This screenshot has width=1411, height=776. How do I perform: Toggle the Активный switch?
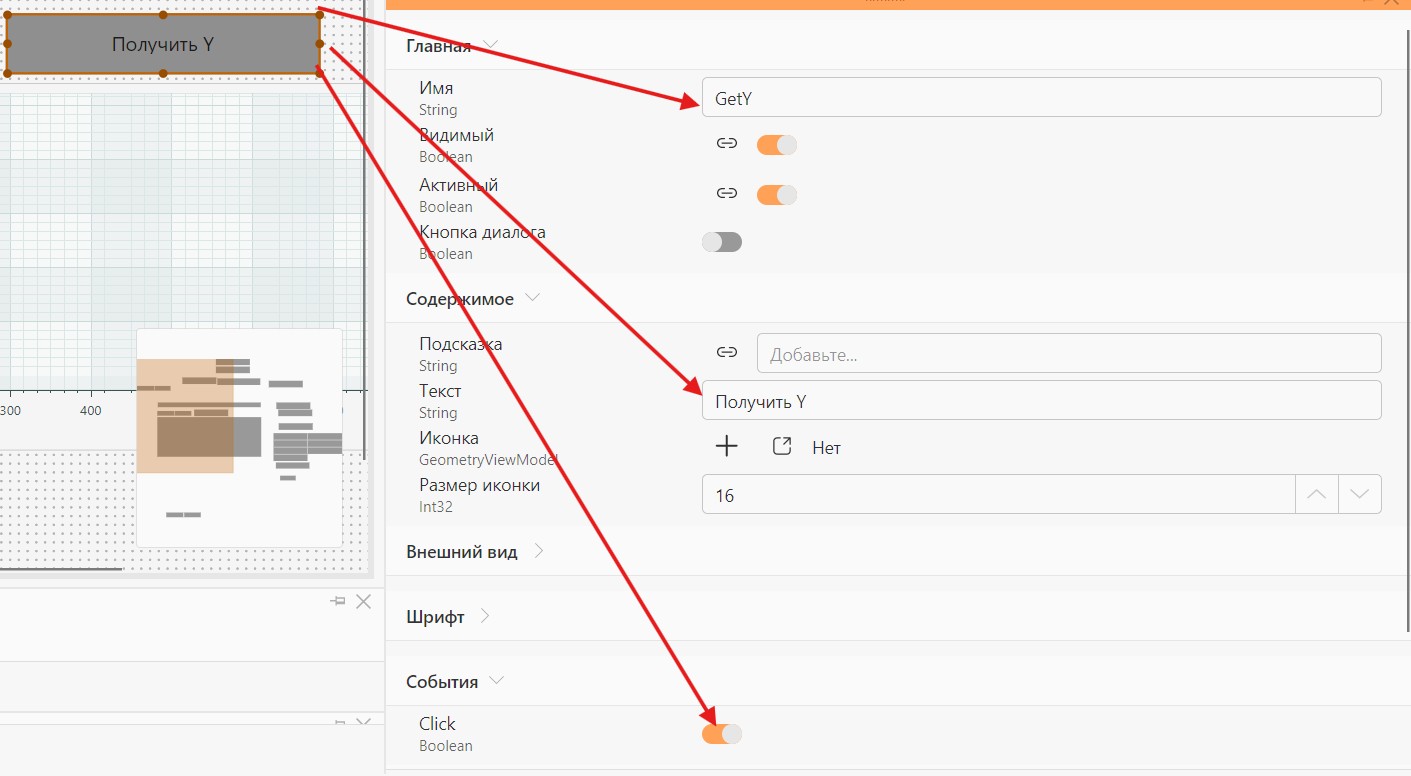(x=777, y=193)
